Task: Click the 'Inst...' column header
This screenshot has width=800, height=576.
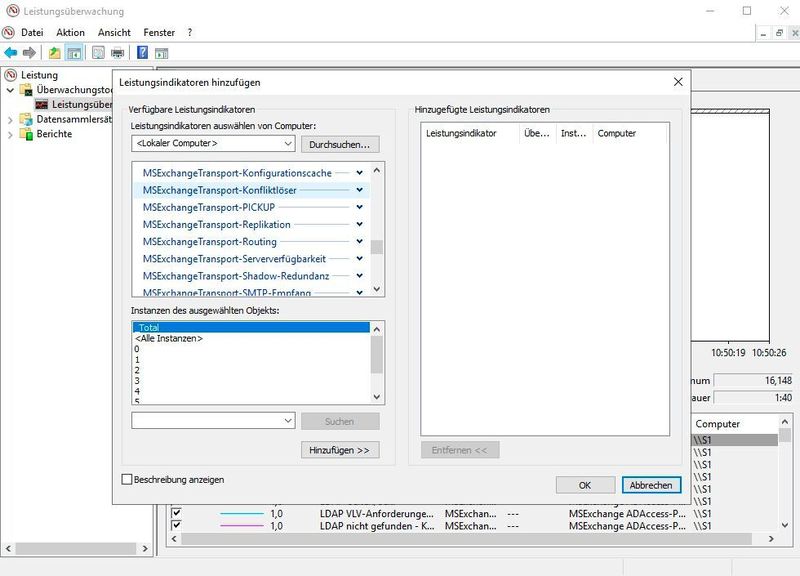Action: pyautogui.click(x=574, y=133)
